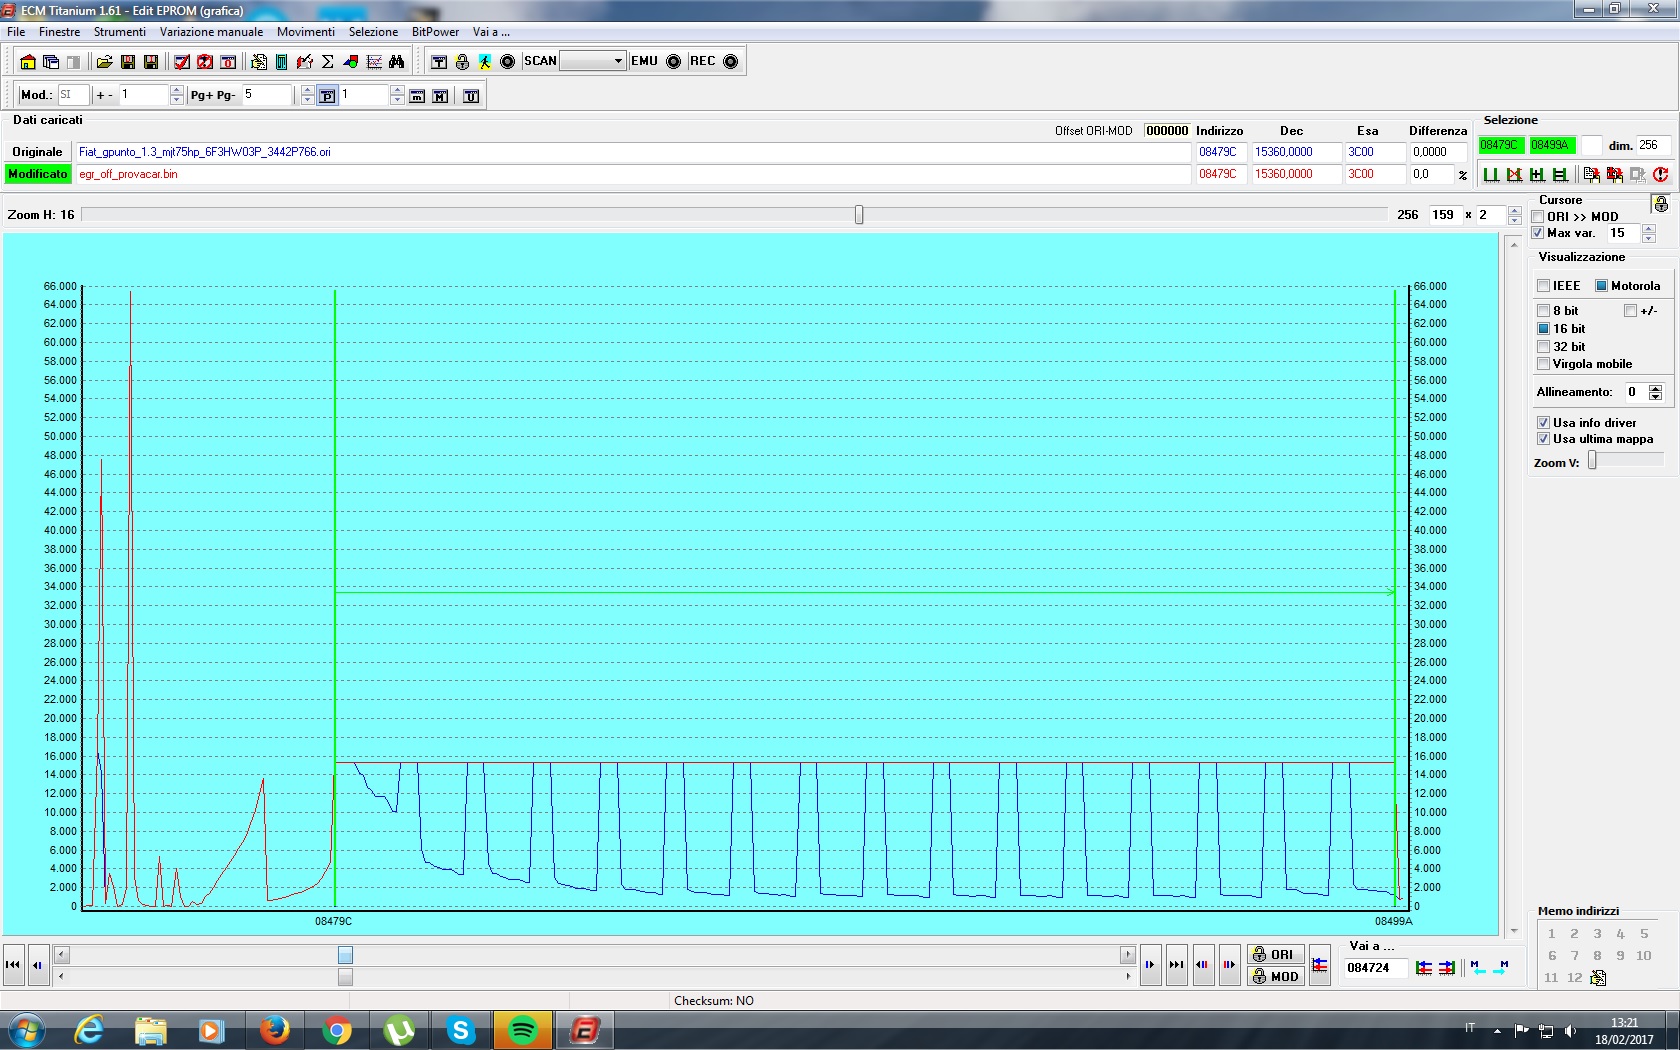Increase the Allineamento spinner value

tap(1656, 388)
